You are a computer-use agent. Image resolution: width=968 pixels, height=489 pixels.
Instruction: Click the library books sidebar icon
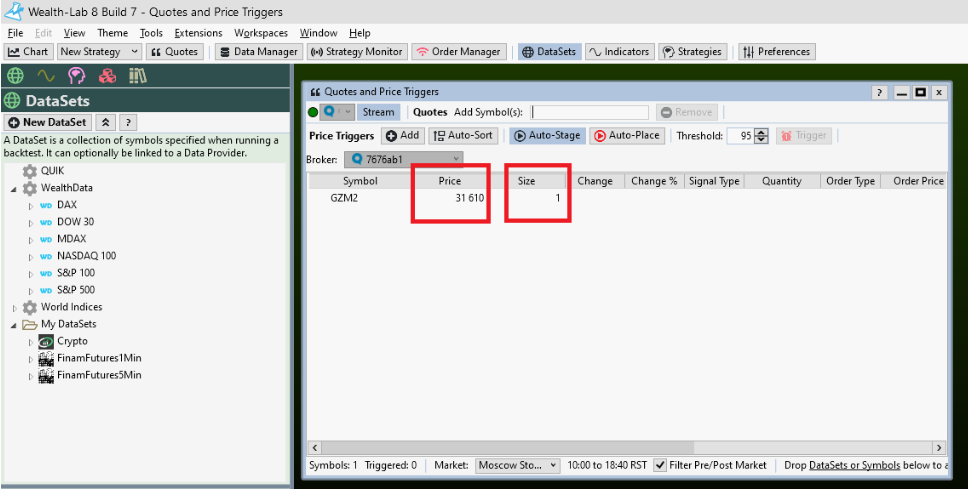point(137,76)
